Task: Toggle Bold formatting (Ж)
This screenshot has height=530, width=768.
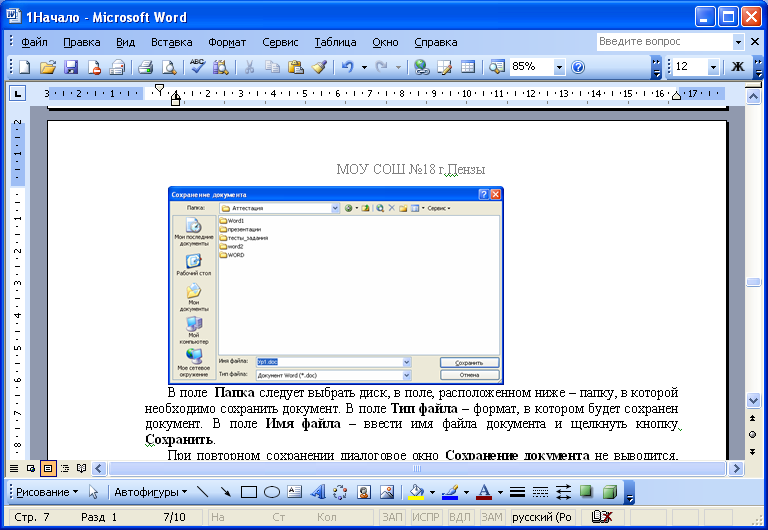Action: coord(738,67)
